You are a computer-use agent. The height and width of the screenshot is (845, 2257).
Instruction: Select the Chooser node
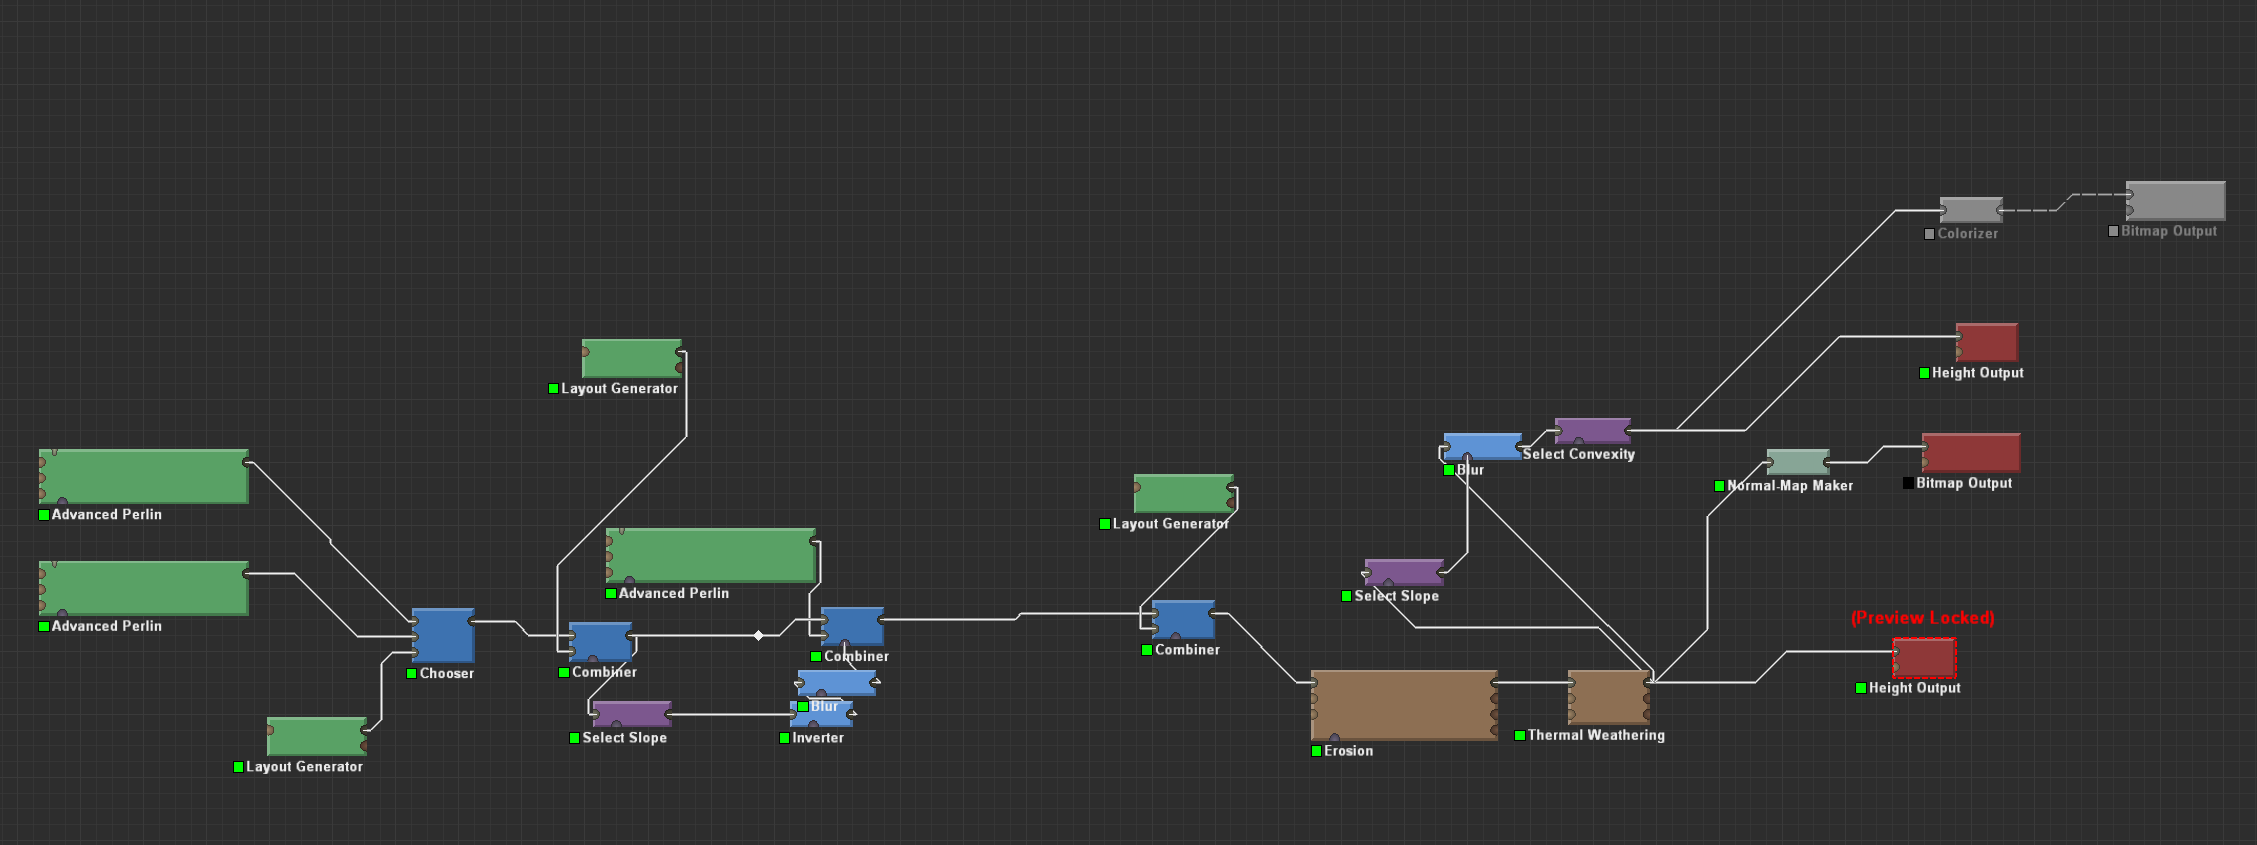pyautogui.click(x=443, y=635)
